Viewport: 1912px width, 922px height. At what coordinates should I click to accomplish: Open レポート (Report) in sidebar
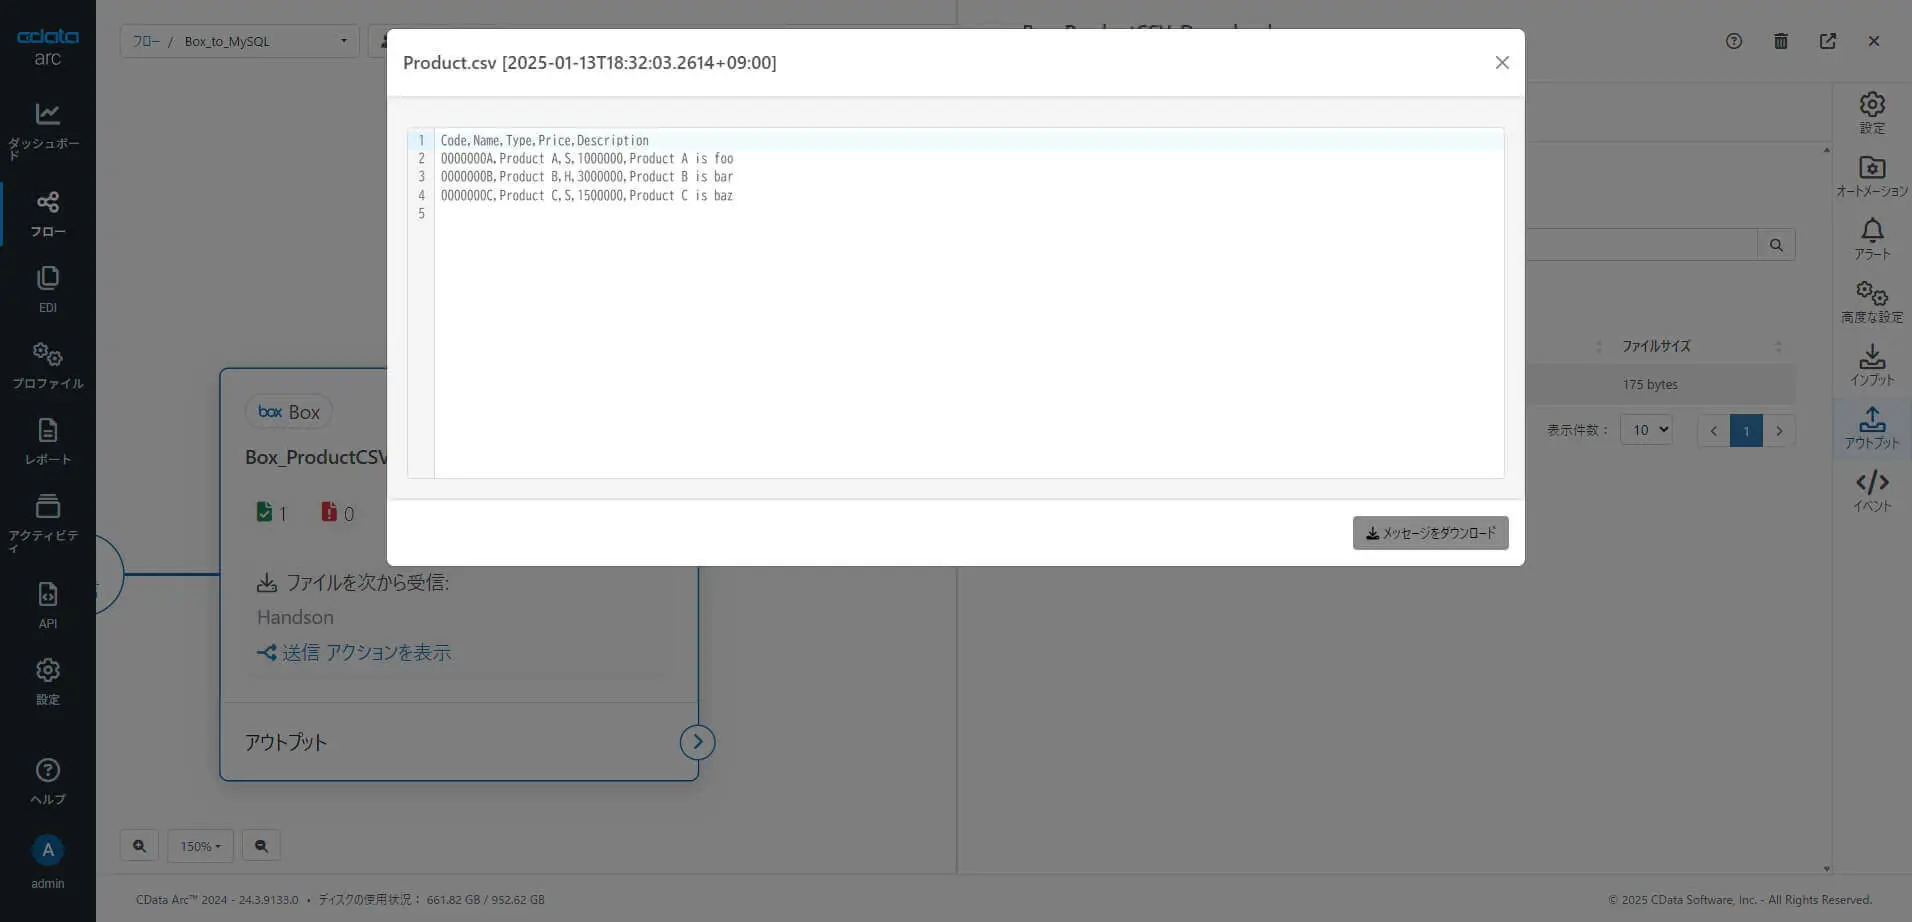pyautogui.click(x=47, y=442)
